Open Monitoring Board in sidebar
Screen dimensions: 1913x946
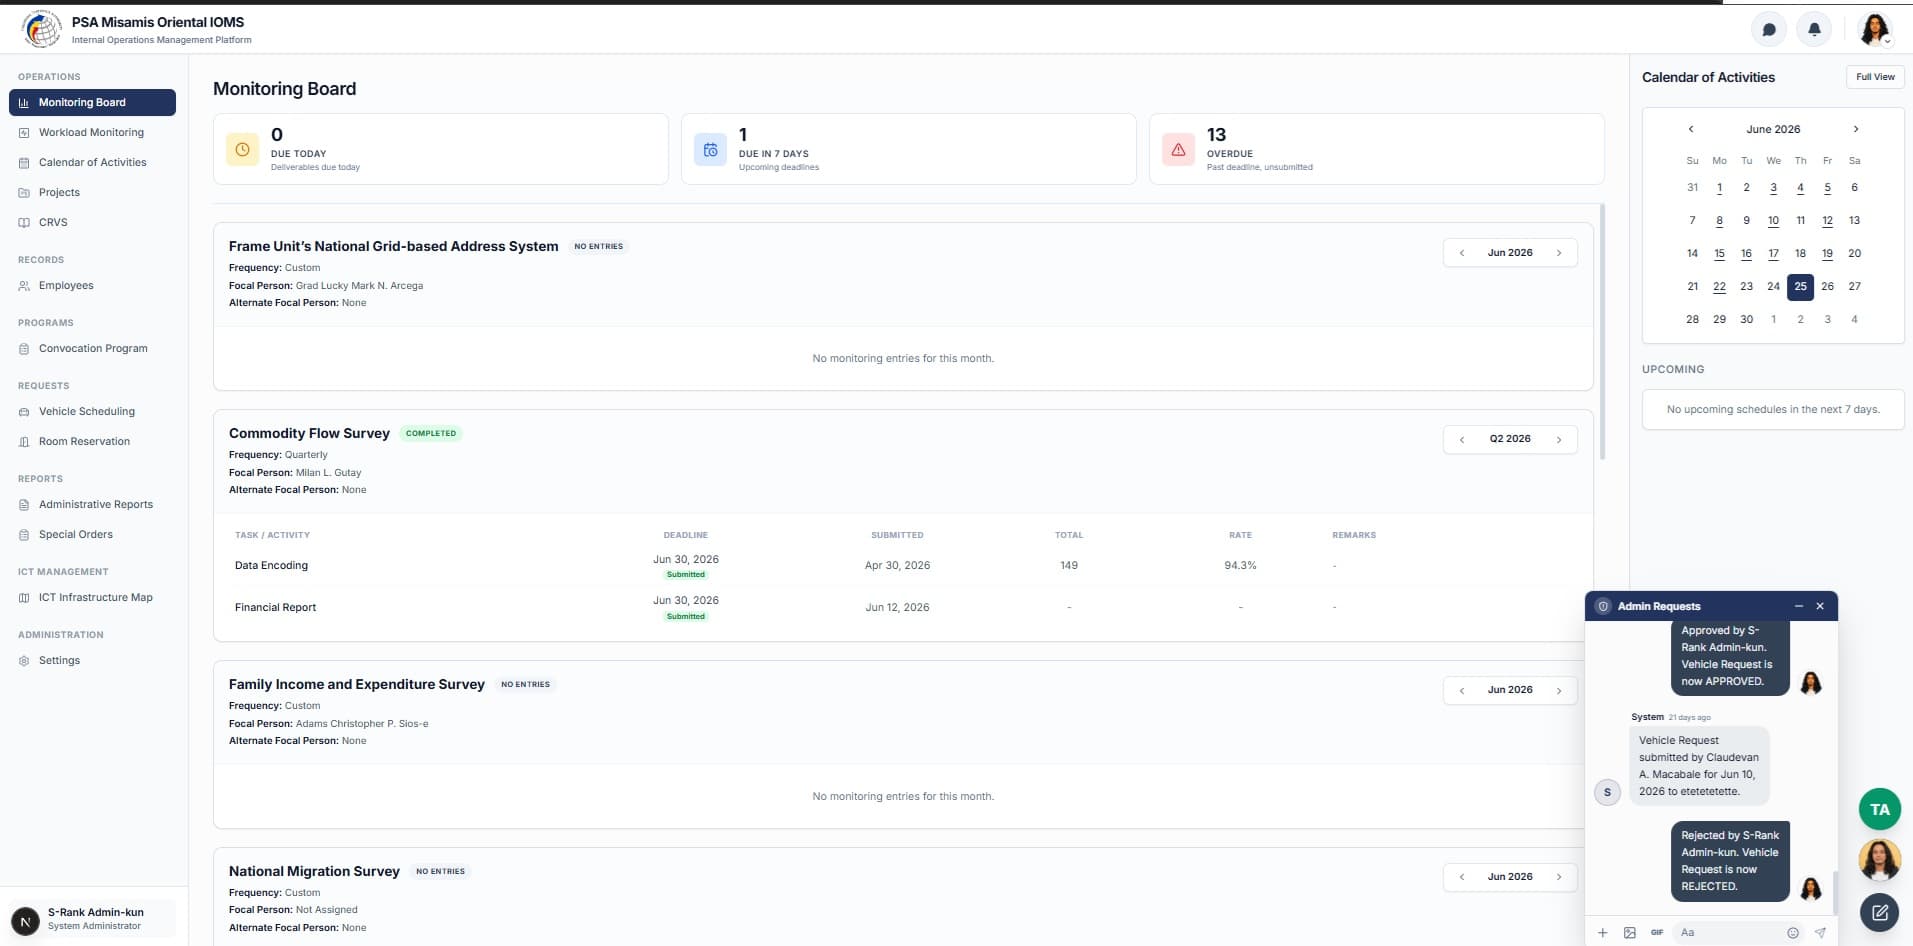click(92, 102)
